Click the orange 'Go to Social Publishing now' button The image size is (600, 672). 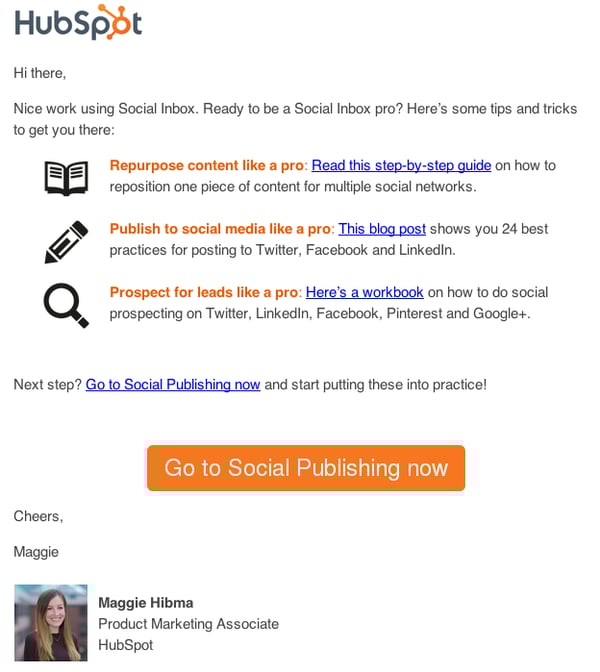306,468
